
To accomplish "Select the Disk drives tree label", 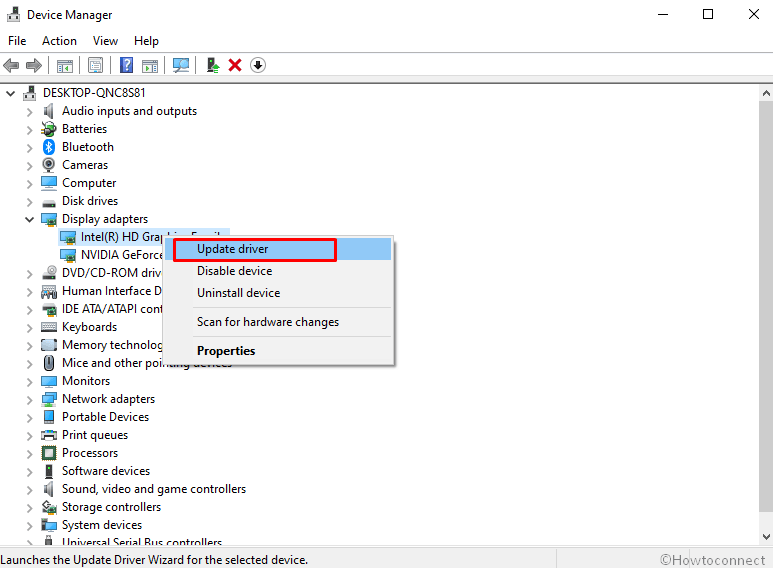I will pyautogui.click(x=90, y=201).
